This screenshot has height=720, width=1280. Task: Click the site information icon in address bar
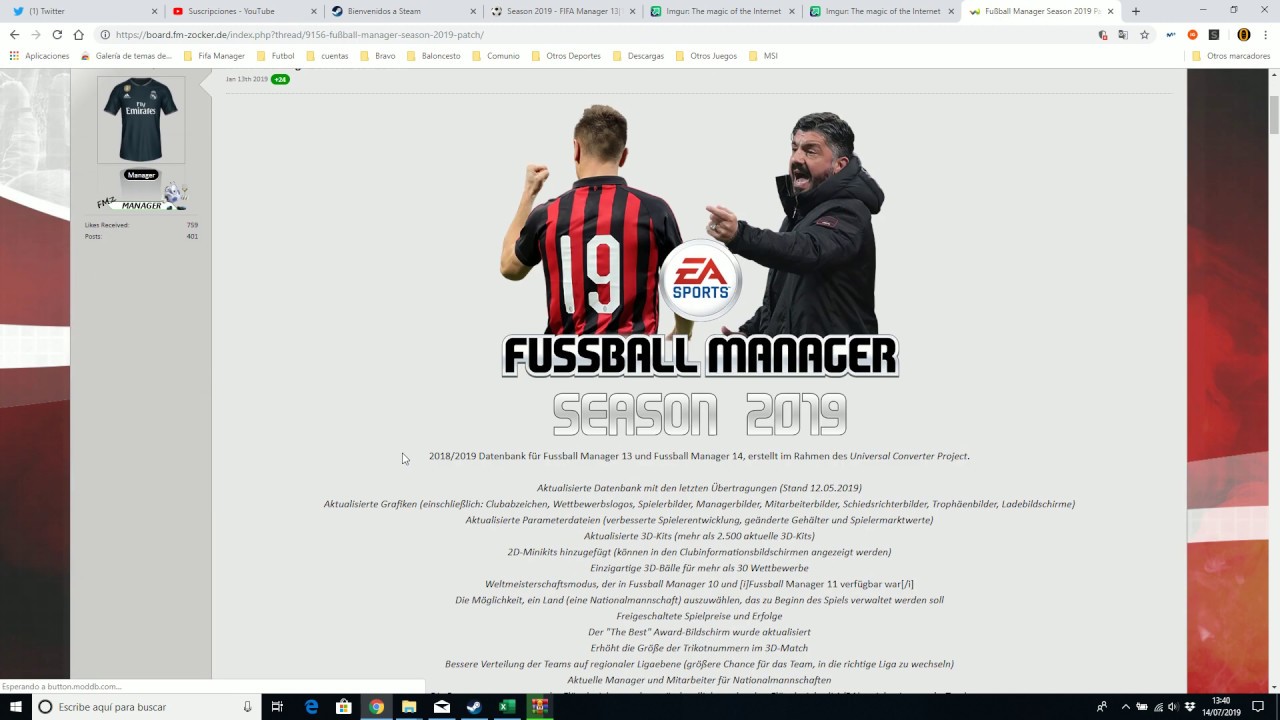(105, 34)
